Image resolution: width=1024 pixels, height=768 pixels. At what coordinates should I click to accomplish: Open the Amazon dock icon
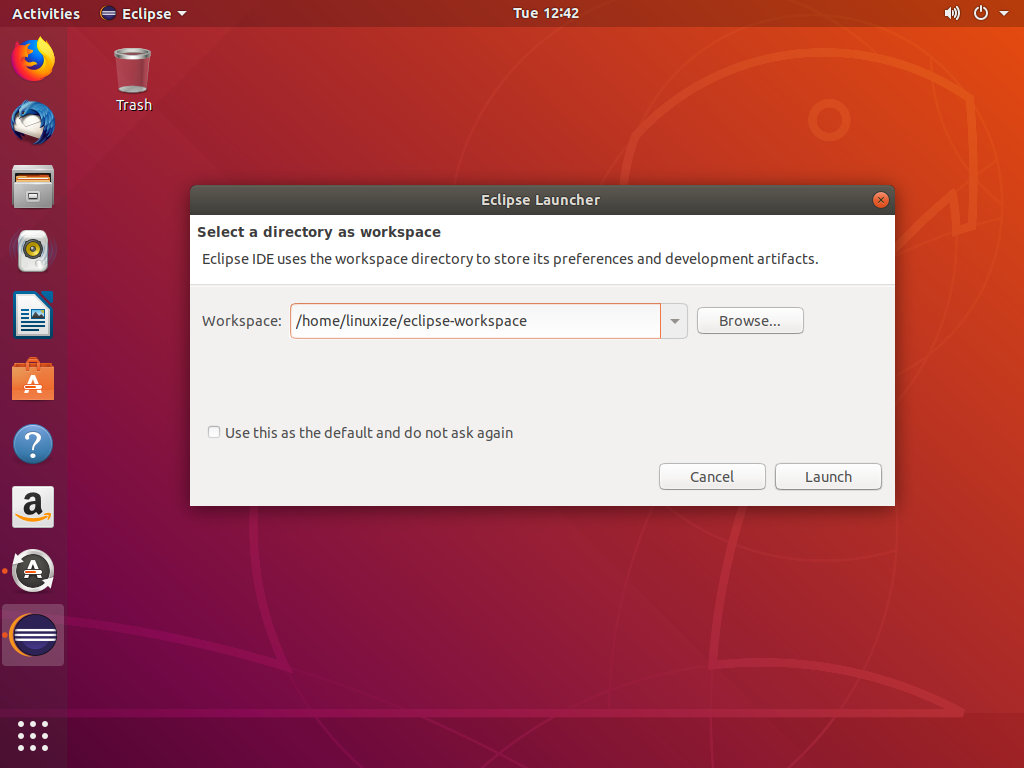click(x=33, y=507)
